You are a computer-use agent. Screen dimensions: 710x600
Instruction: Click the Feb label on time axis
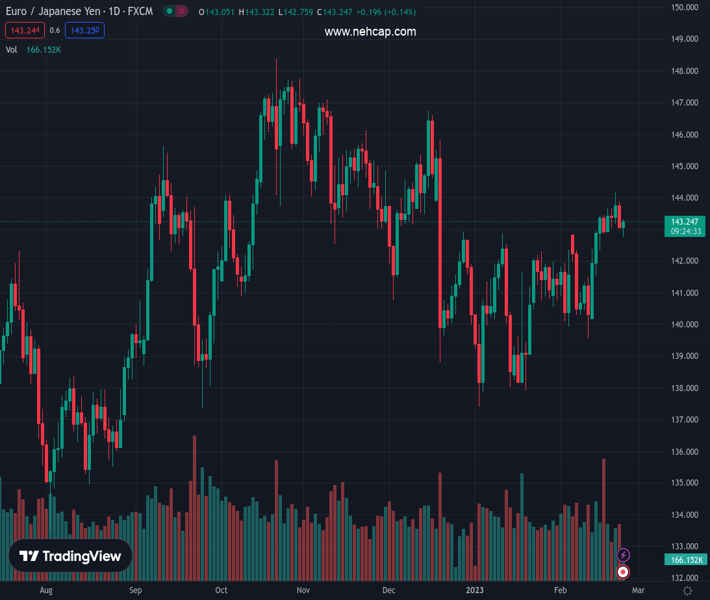click(559, 591)
